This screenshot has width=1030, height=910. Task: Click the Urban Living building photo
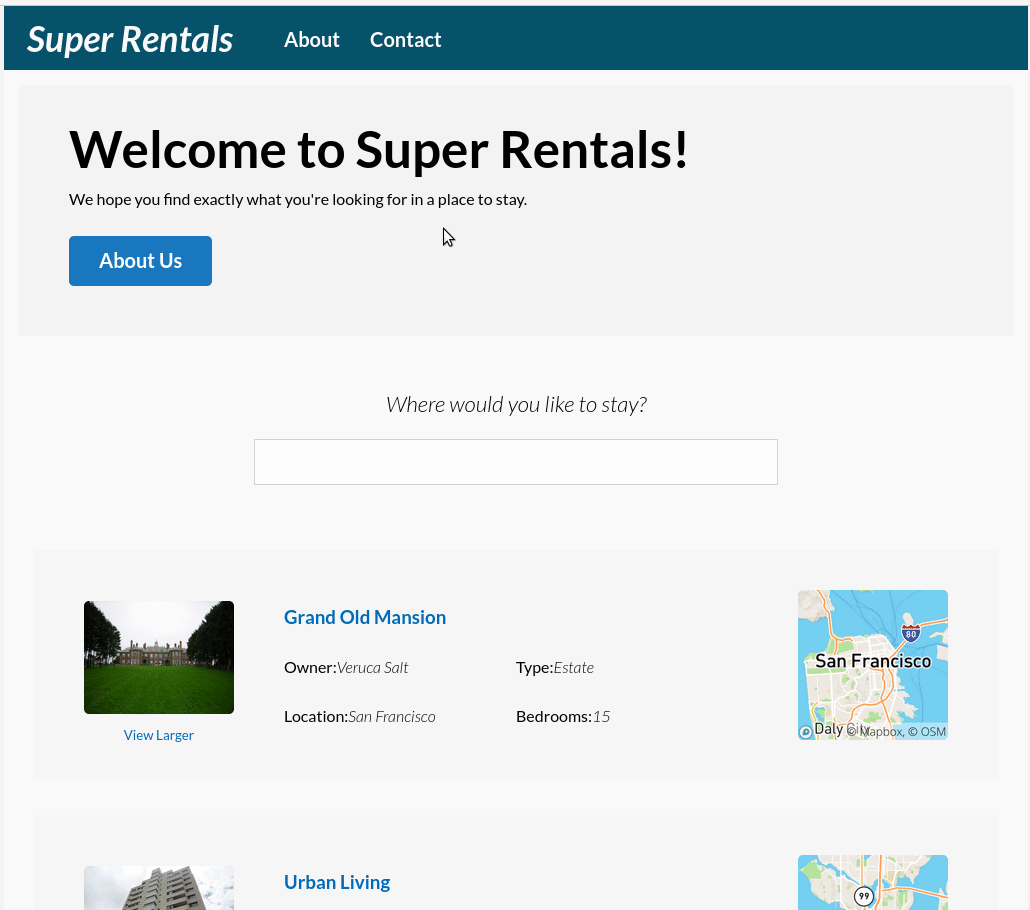pos(159,888)
